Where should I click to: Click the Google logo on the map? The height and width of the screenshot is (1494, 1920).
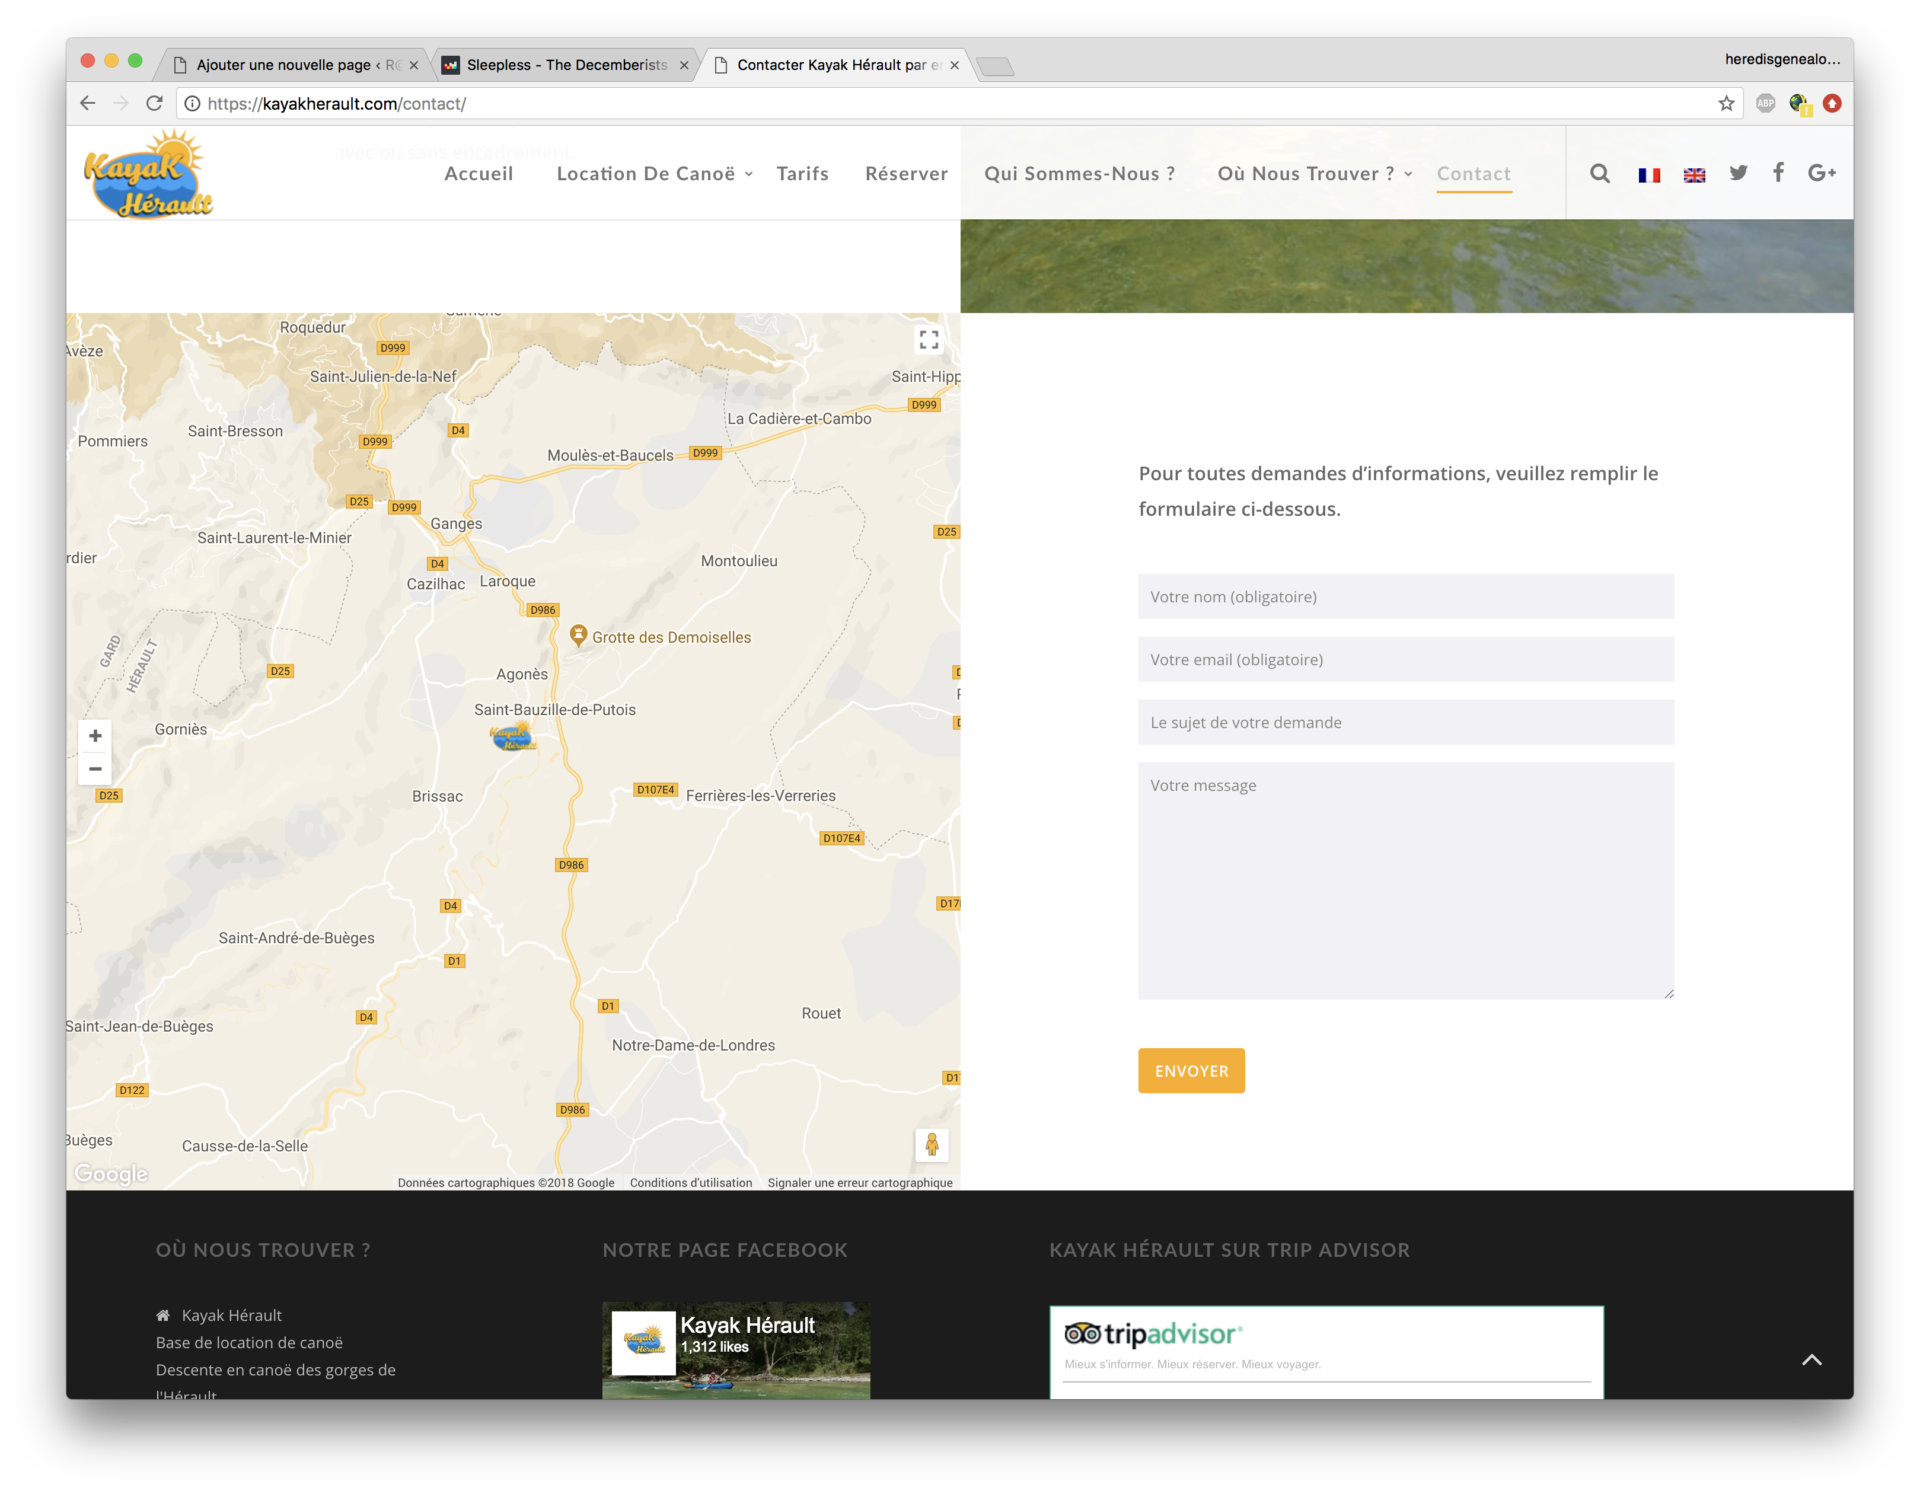click(x=111, y=1174)
